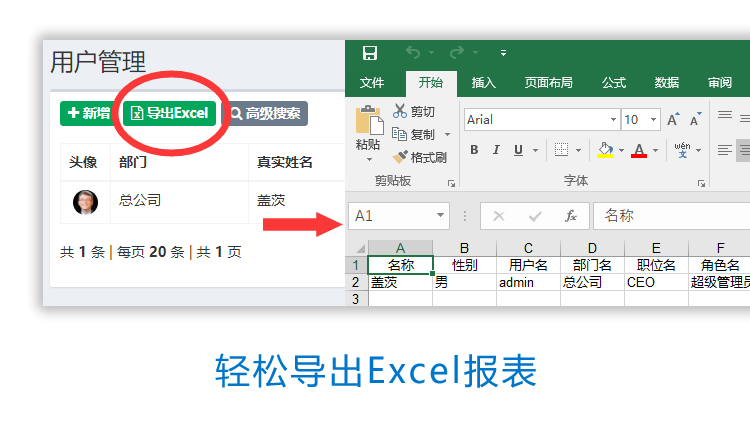The height and width of the screenshot is (430, 750).
Task: Redo the action in Excel toolbar
Action: pyautogui.click(x=457, y=52)
